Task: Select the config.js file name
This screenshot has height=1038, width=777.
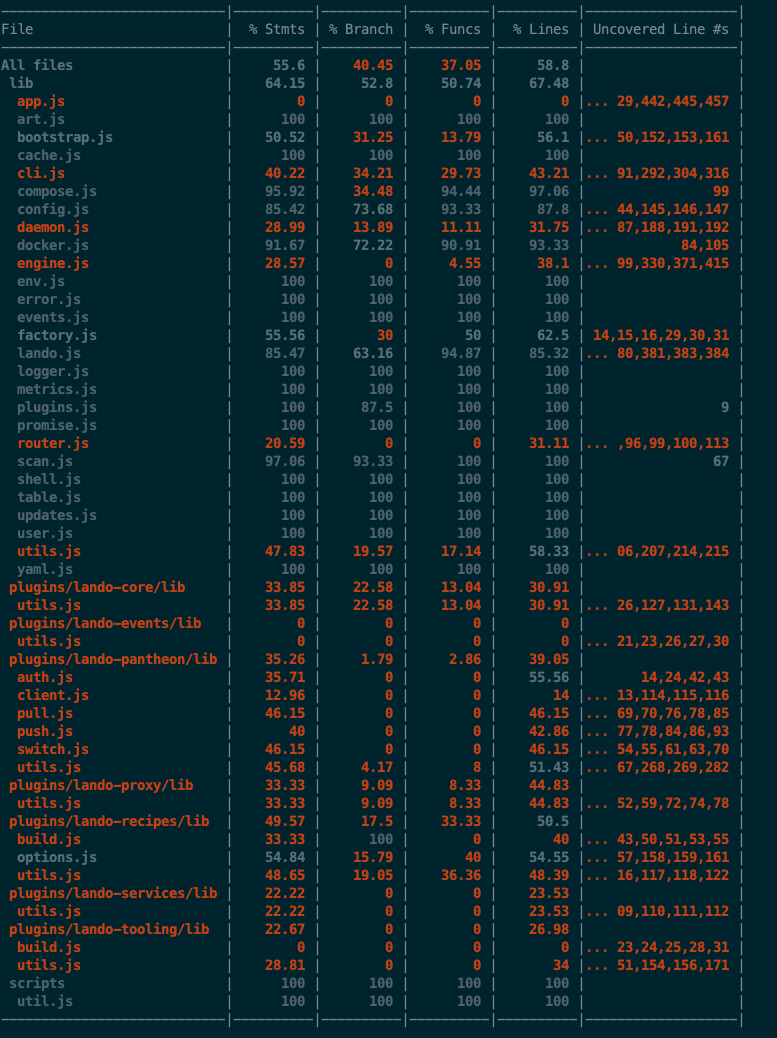Action: pos(53,209)
